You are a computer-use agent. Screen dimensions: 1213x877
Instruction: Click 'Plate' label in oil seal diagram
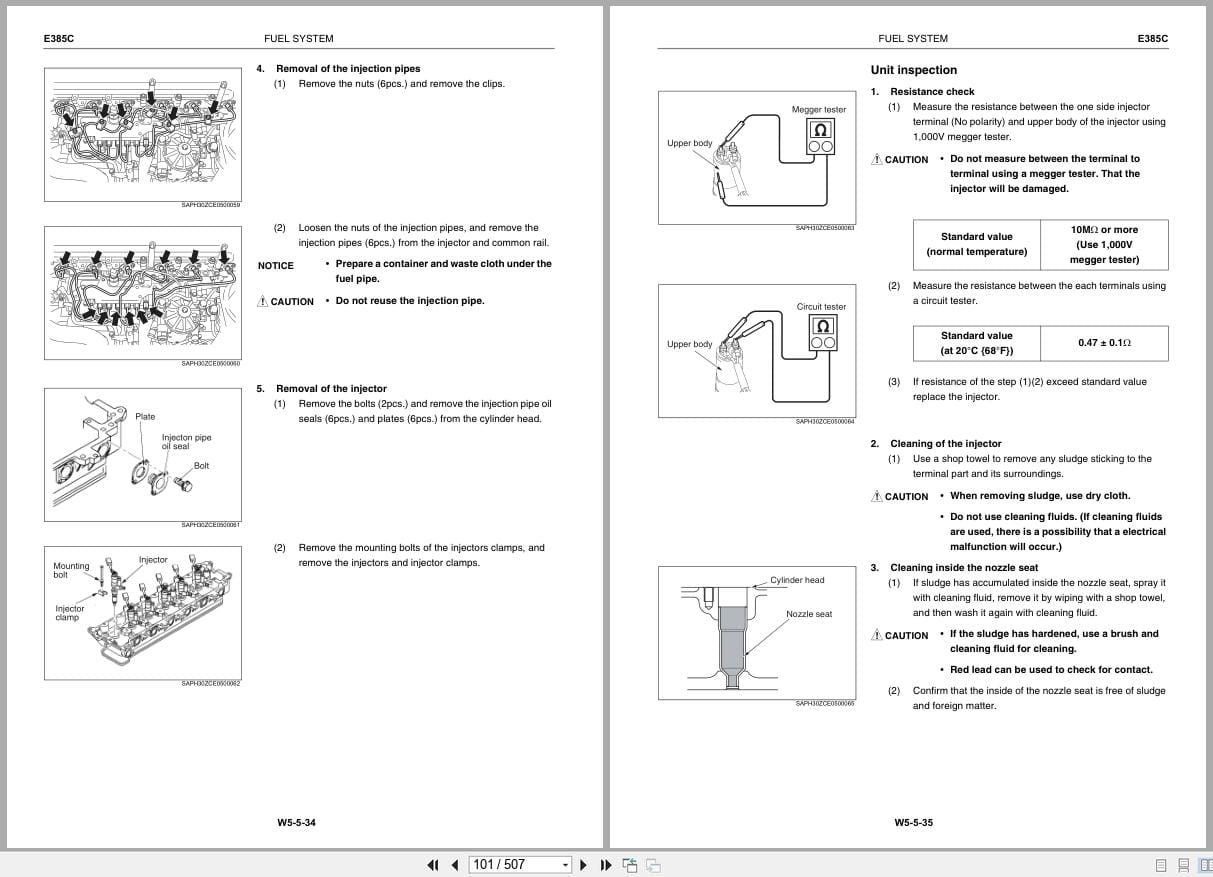(x=145, y=416)
